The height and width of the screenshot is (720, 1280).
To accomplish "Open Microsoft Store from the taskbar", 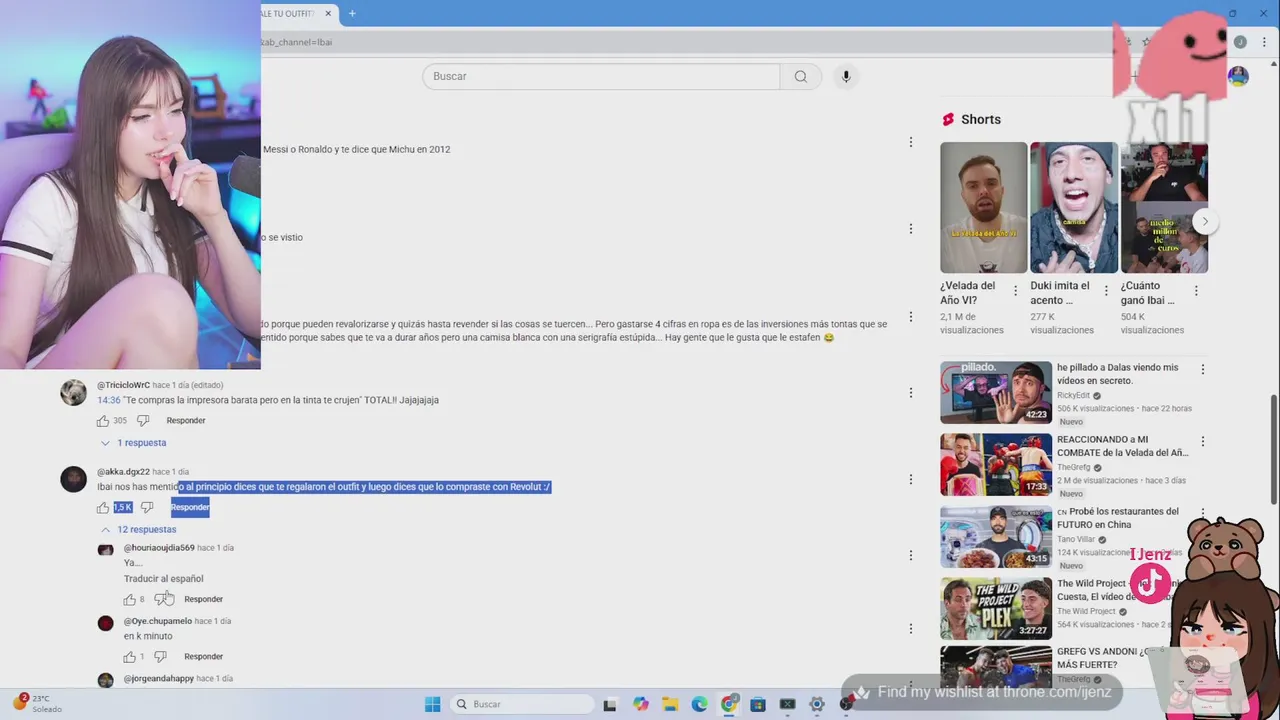I will click(758, 704).
